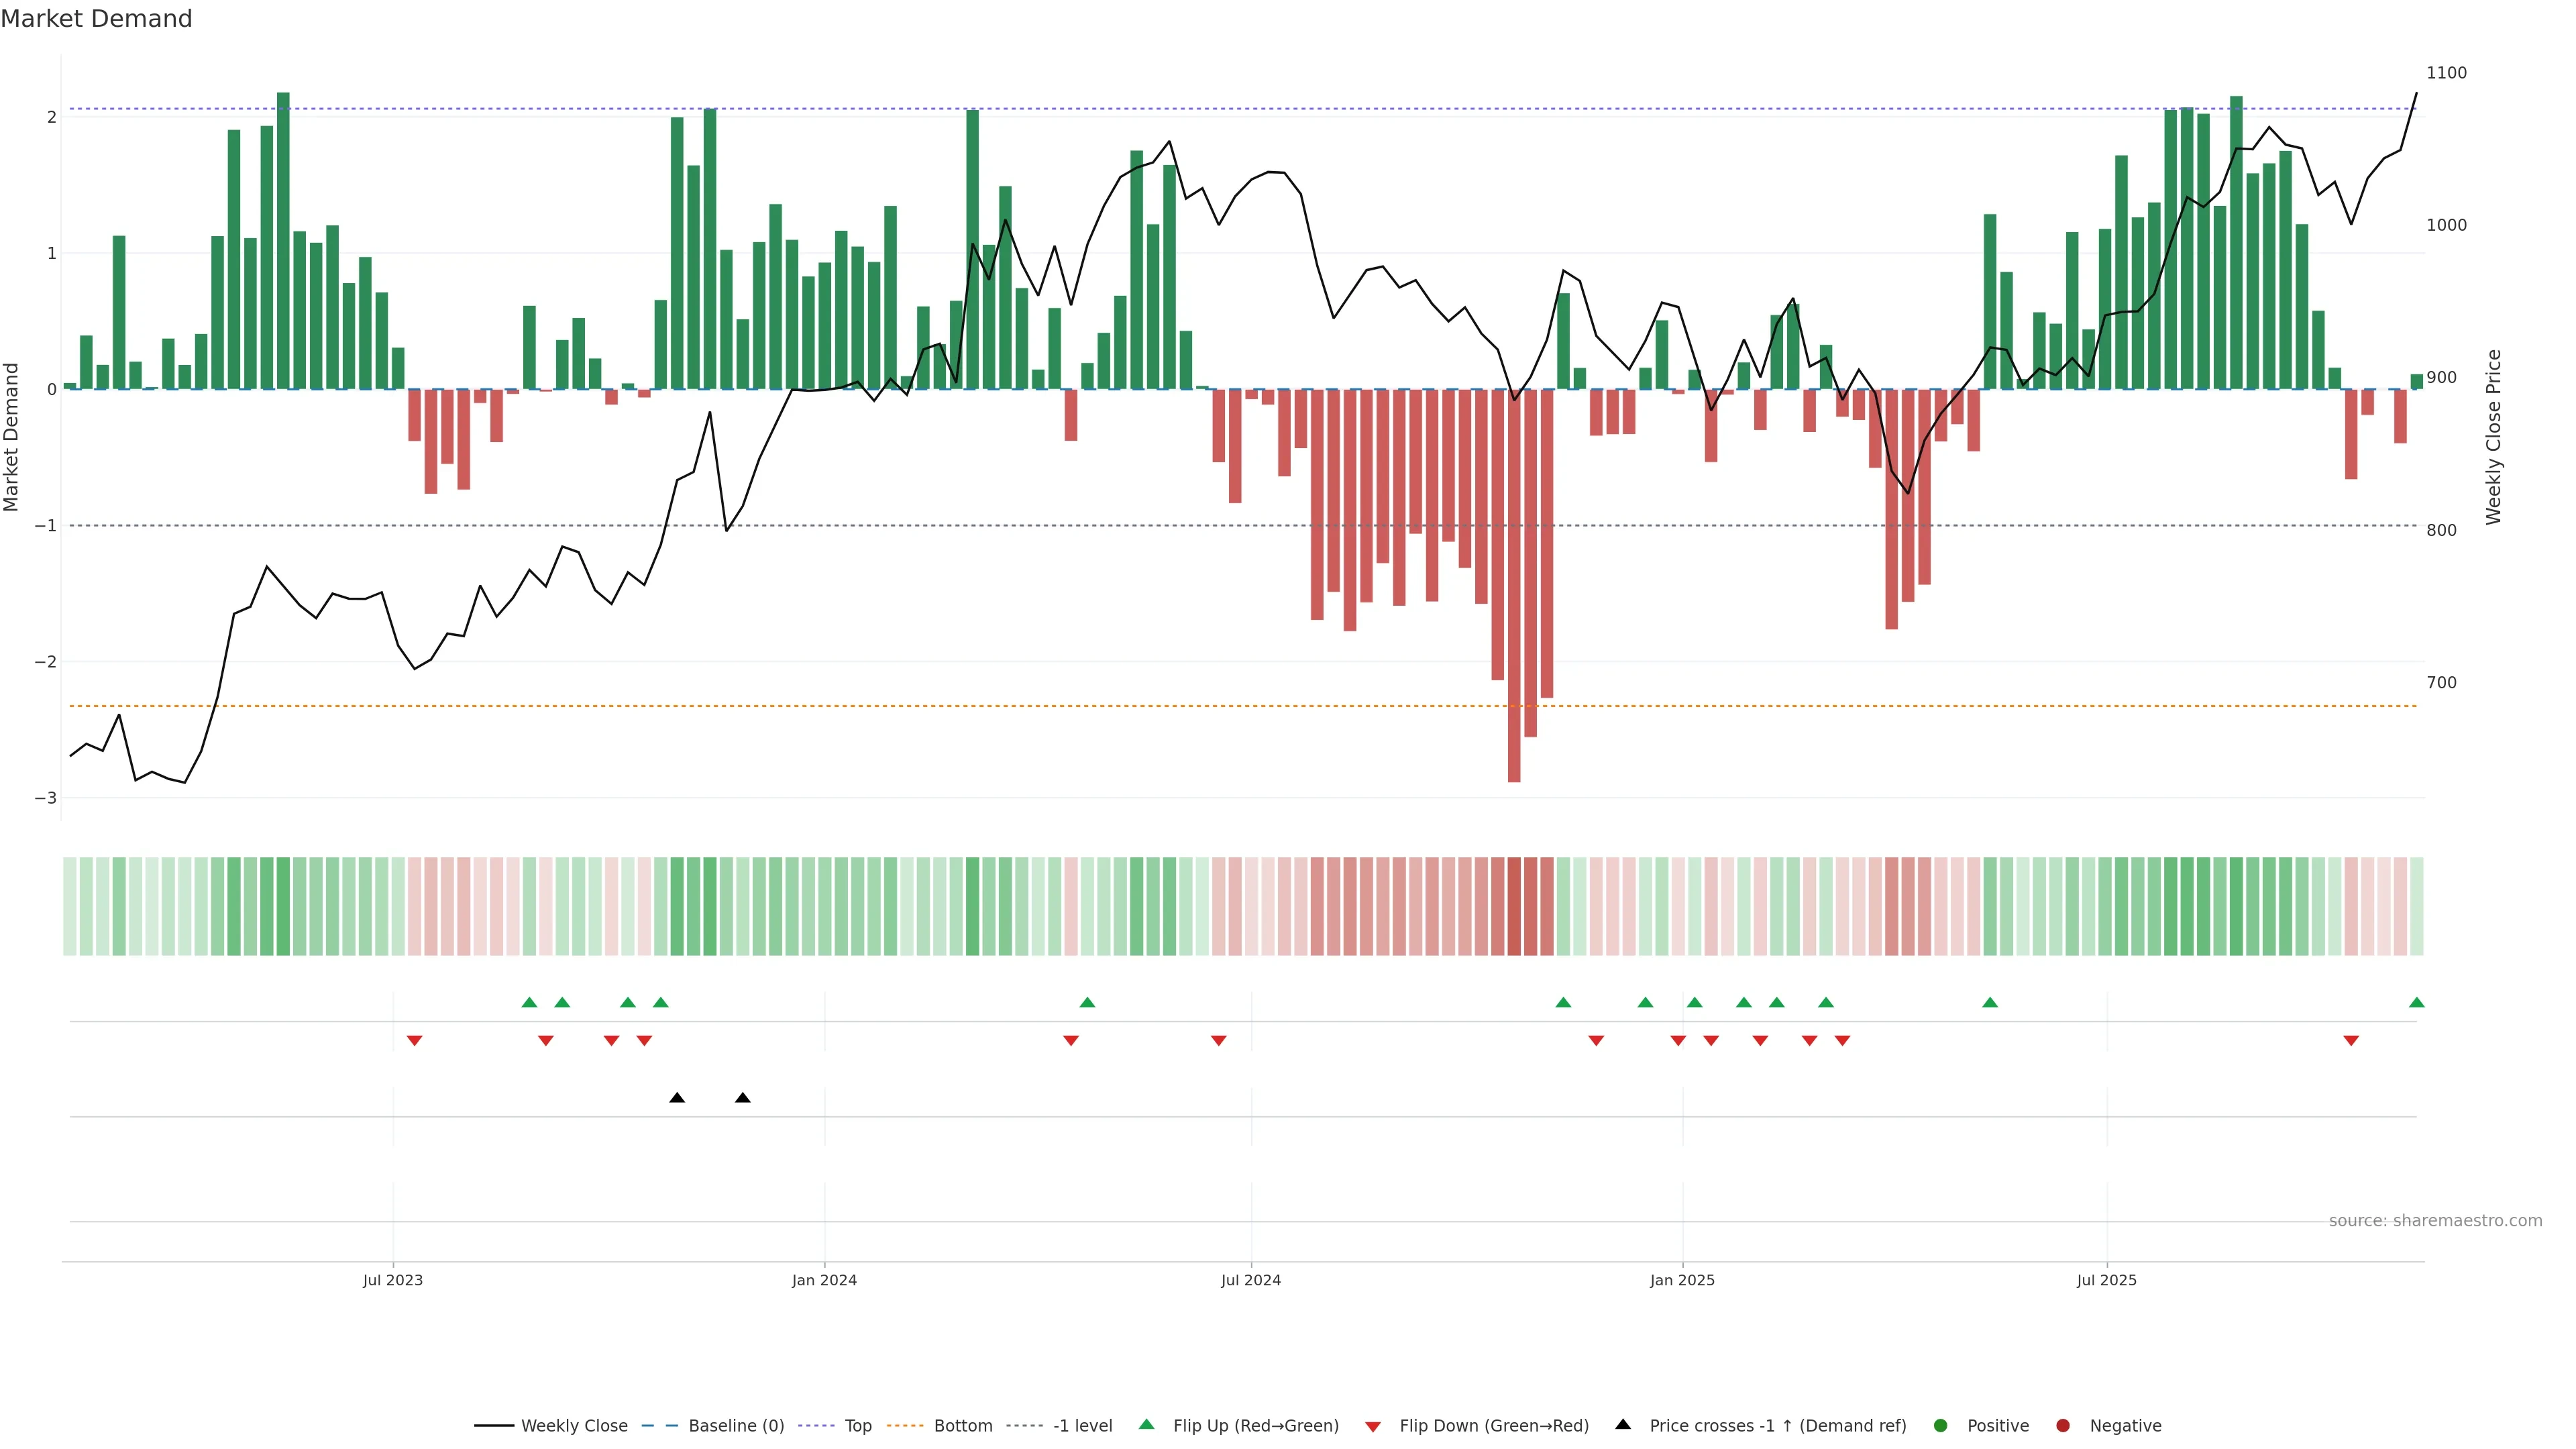The image size is (2576, 1449).
Task: Click green Flip Up triangle in legend
Action: tap(1147, 1425)
